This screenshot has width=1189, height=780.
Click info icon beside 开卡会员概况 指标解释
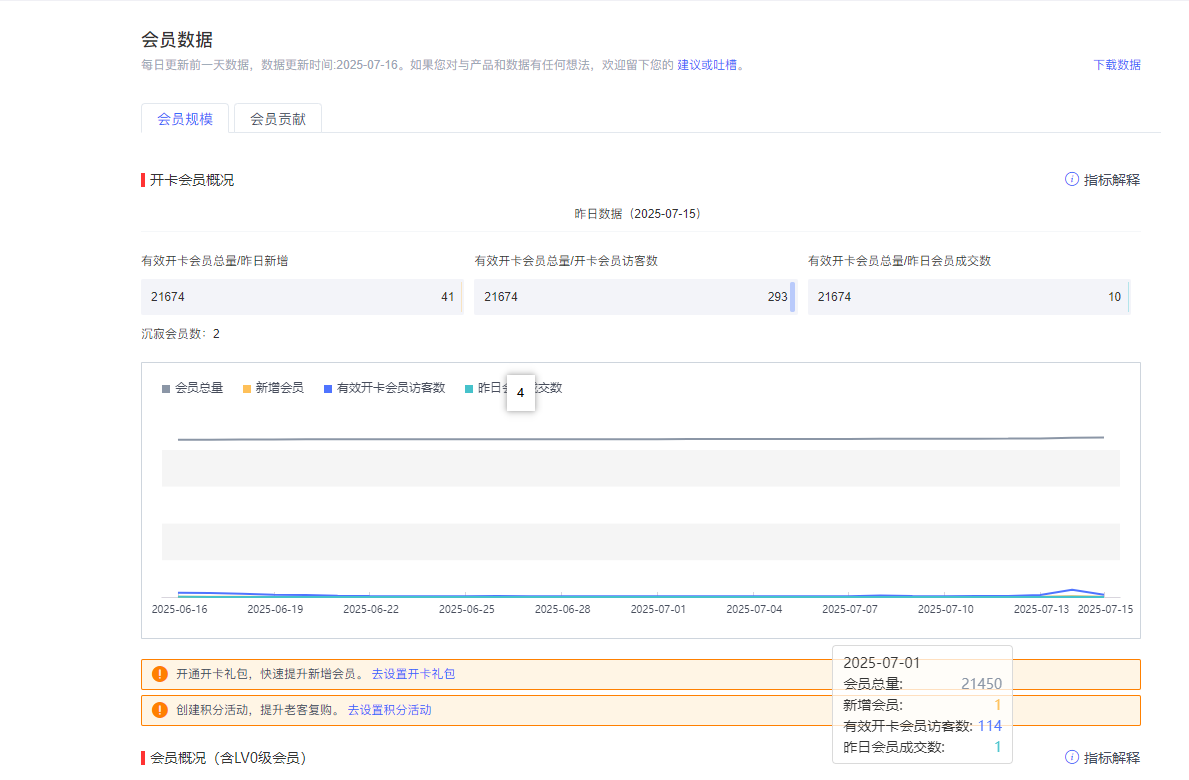click(x=1072, y=180)
